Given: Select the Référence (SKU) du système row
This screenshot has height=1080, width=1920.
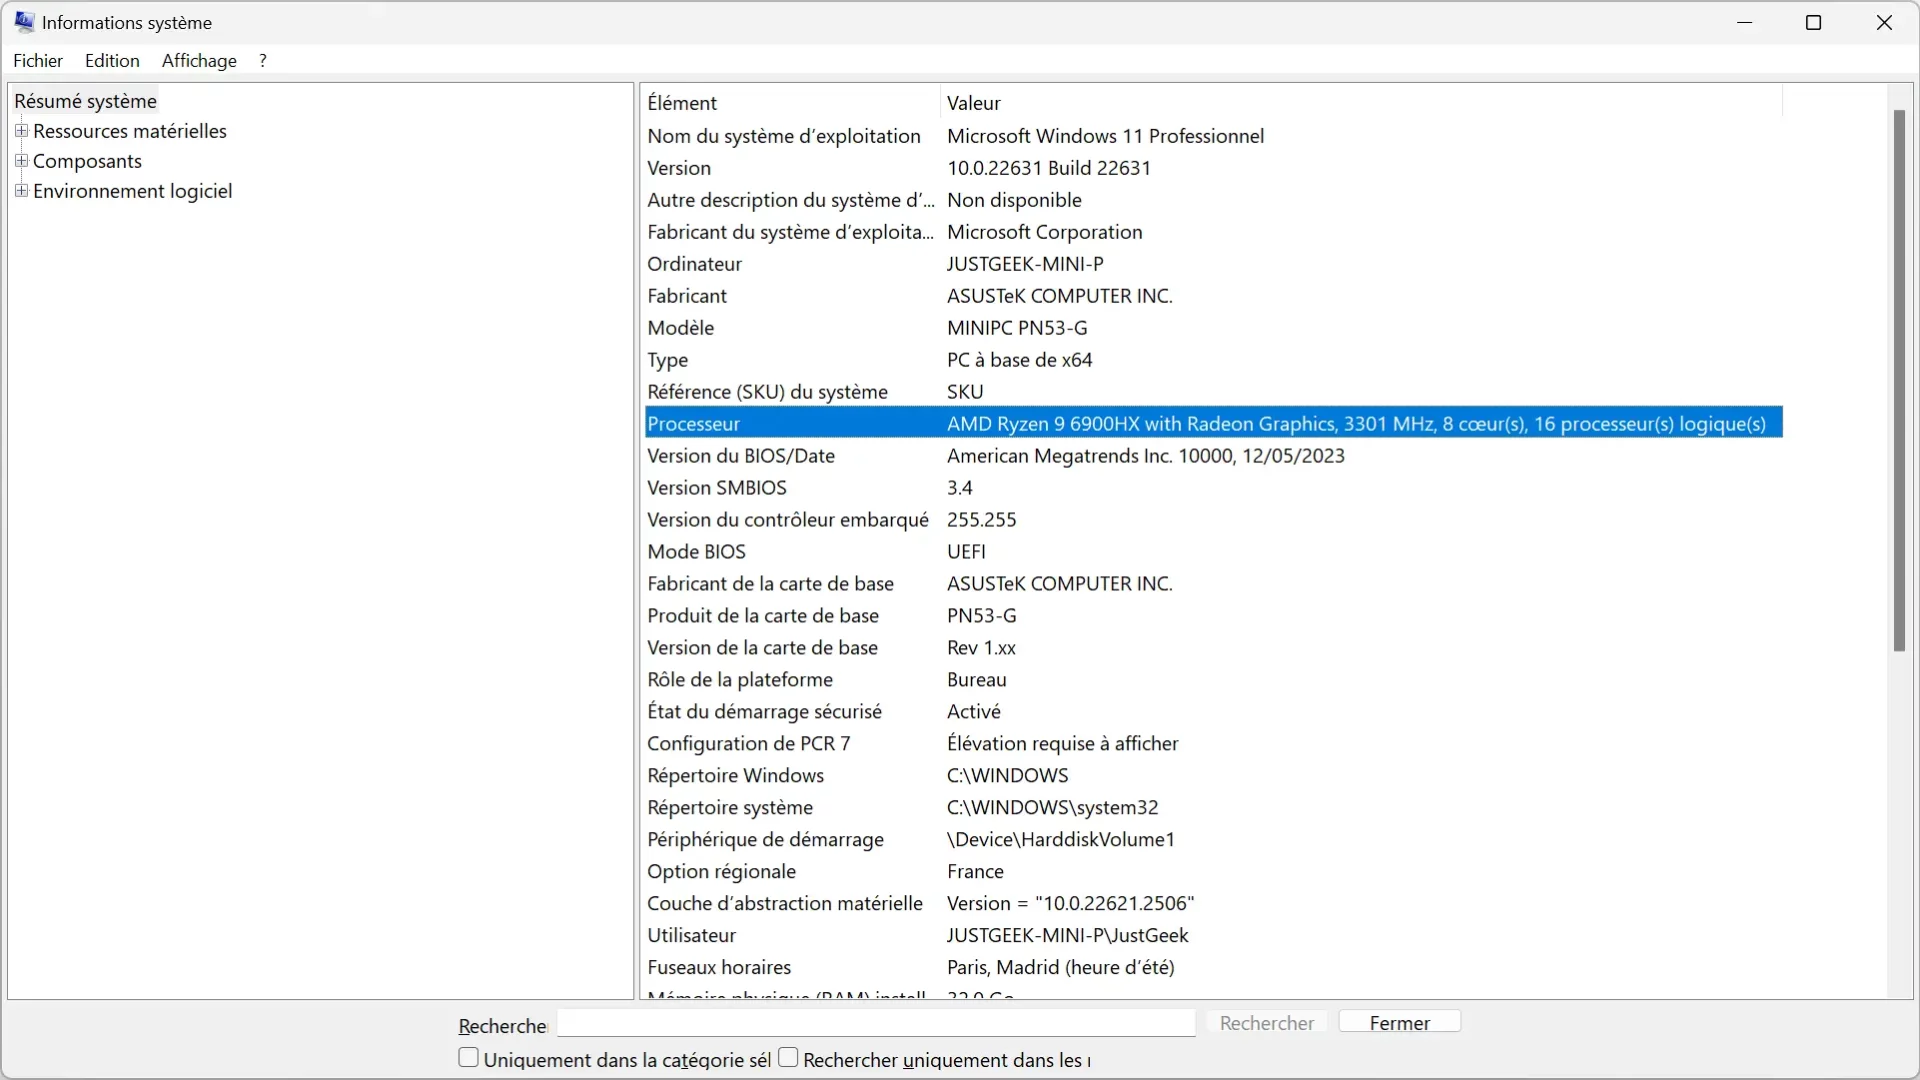Looking at the screenshot, I should click(x=1214, y=392).
